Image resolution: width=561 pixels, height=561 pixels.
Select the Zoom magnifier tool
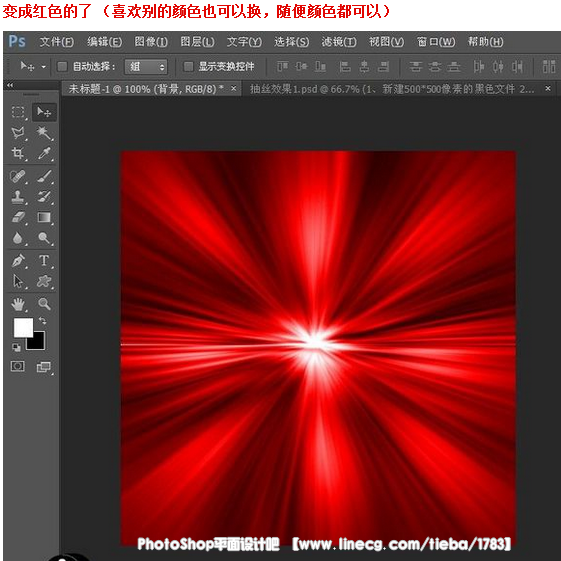click(x=44, y=304)
